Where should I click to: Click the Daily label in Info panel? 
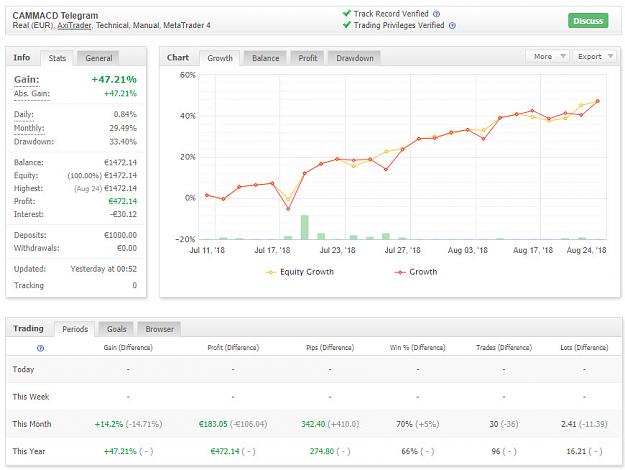(24, 114)
